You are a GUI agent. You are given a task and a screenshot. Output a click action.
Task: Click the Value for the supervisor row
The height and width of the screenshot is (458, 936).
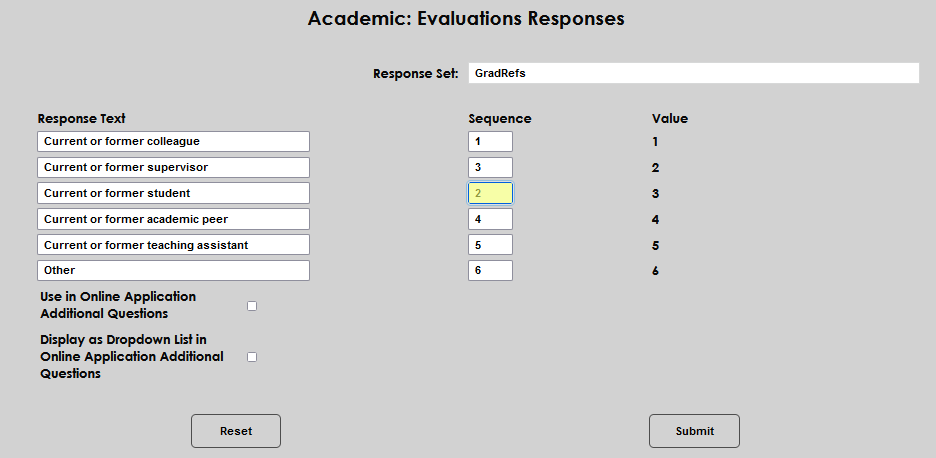(x=655, y=168)
